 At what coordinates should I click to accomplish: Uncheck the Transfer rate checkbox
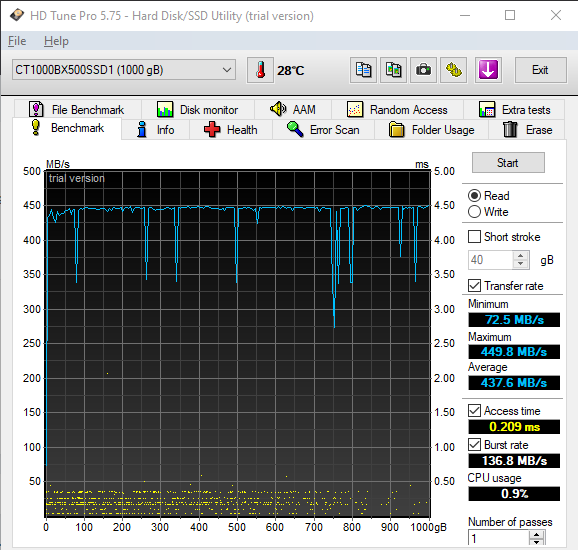474,285
